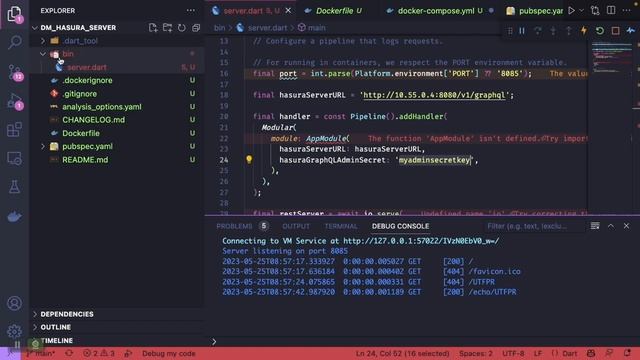The image size is (640, 360).
Task: Open Run and Debug view
Action: point(14,101)
